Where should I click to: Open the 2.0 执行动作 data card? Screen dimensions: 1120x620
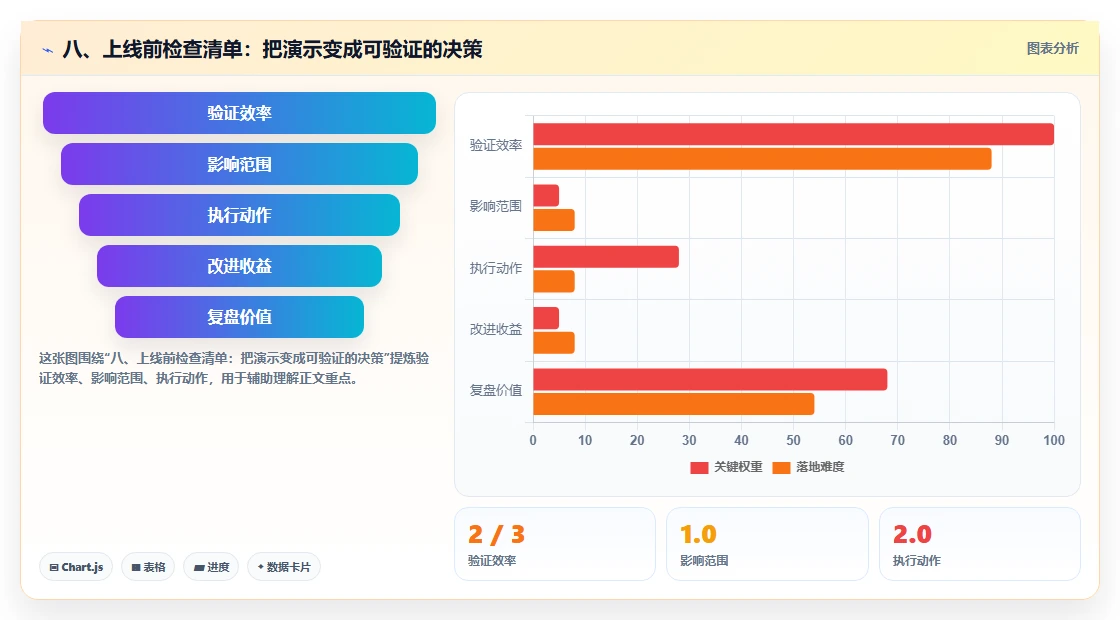pos(979,544)
